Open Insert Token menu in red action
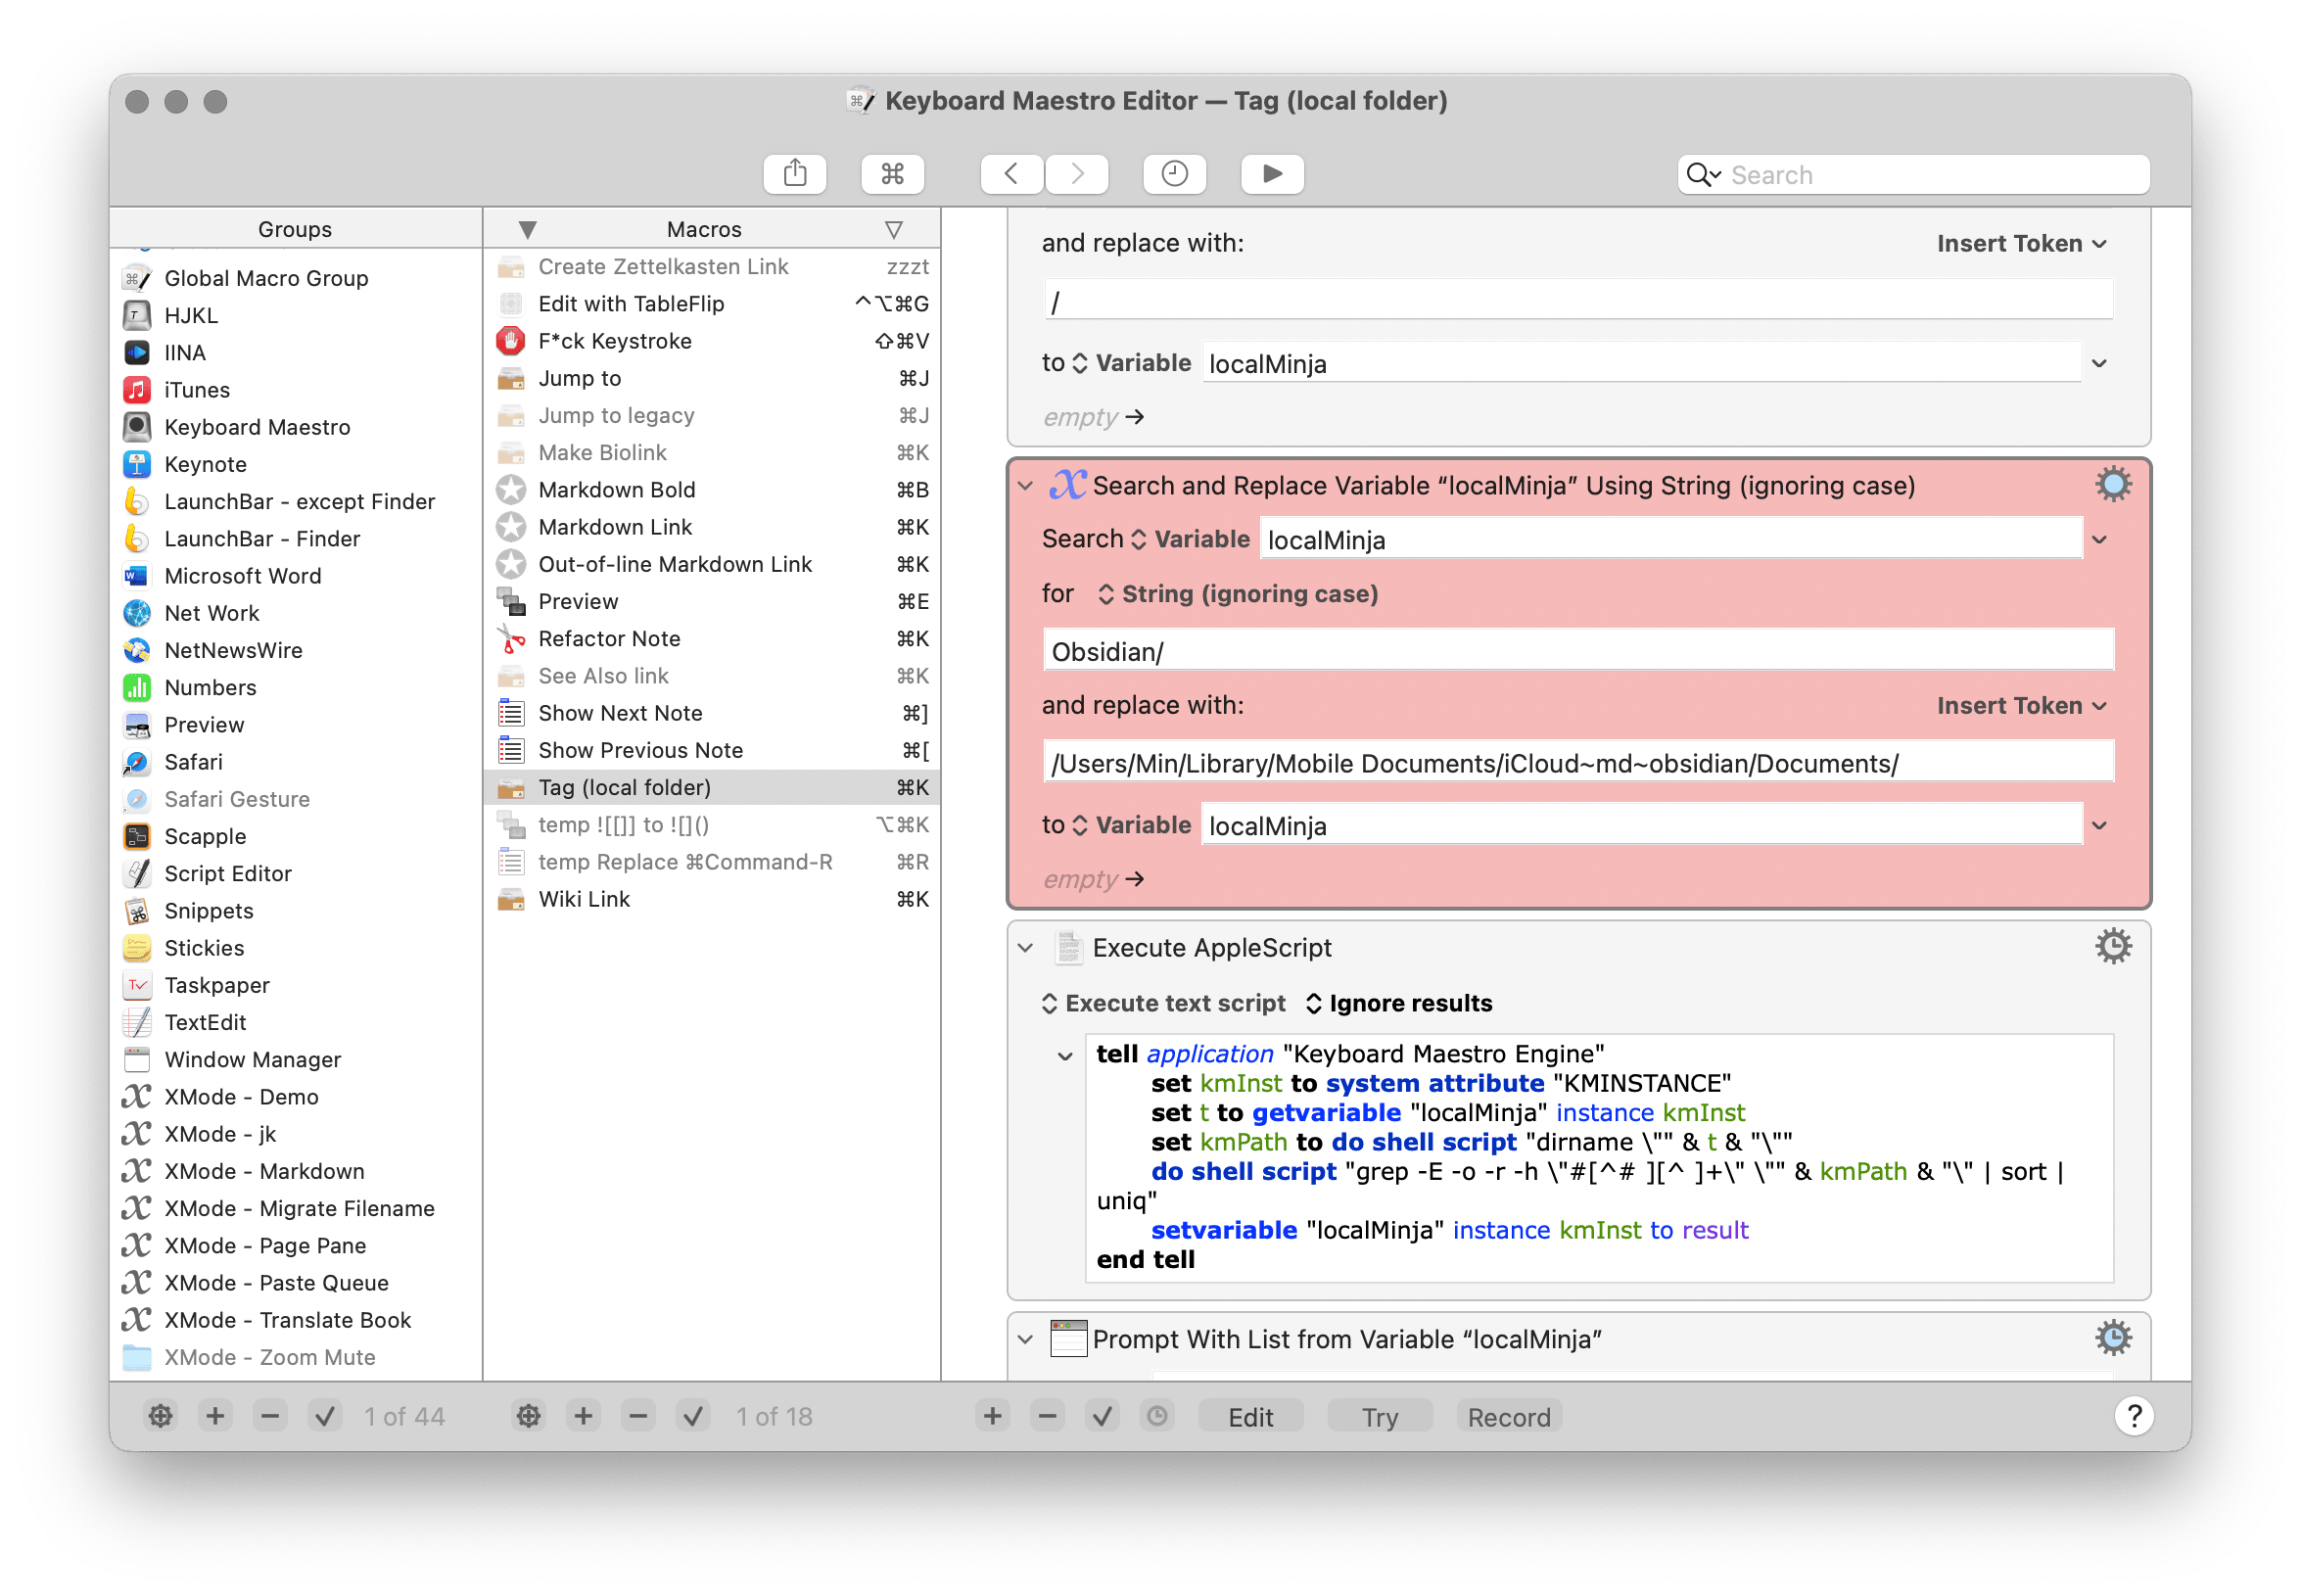Screen dimensions: 2301x1596 2021,706
